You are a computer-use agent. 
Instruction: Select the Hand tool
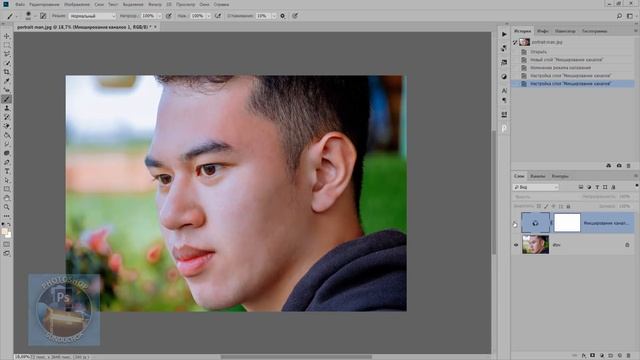[x=7, y=198]
